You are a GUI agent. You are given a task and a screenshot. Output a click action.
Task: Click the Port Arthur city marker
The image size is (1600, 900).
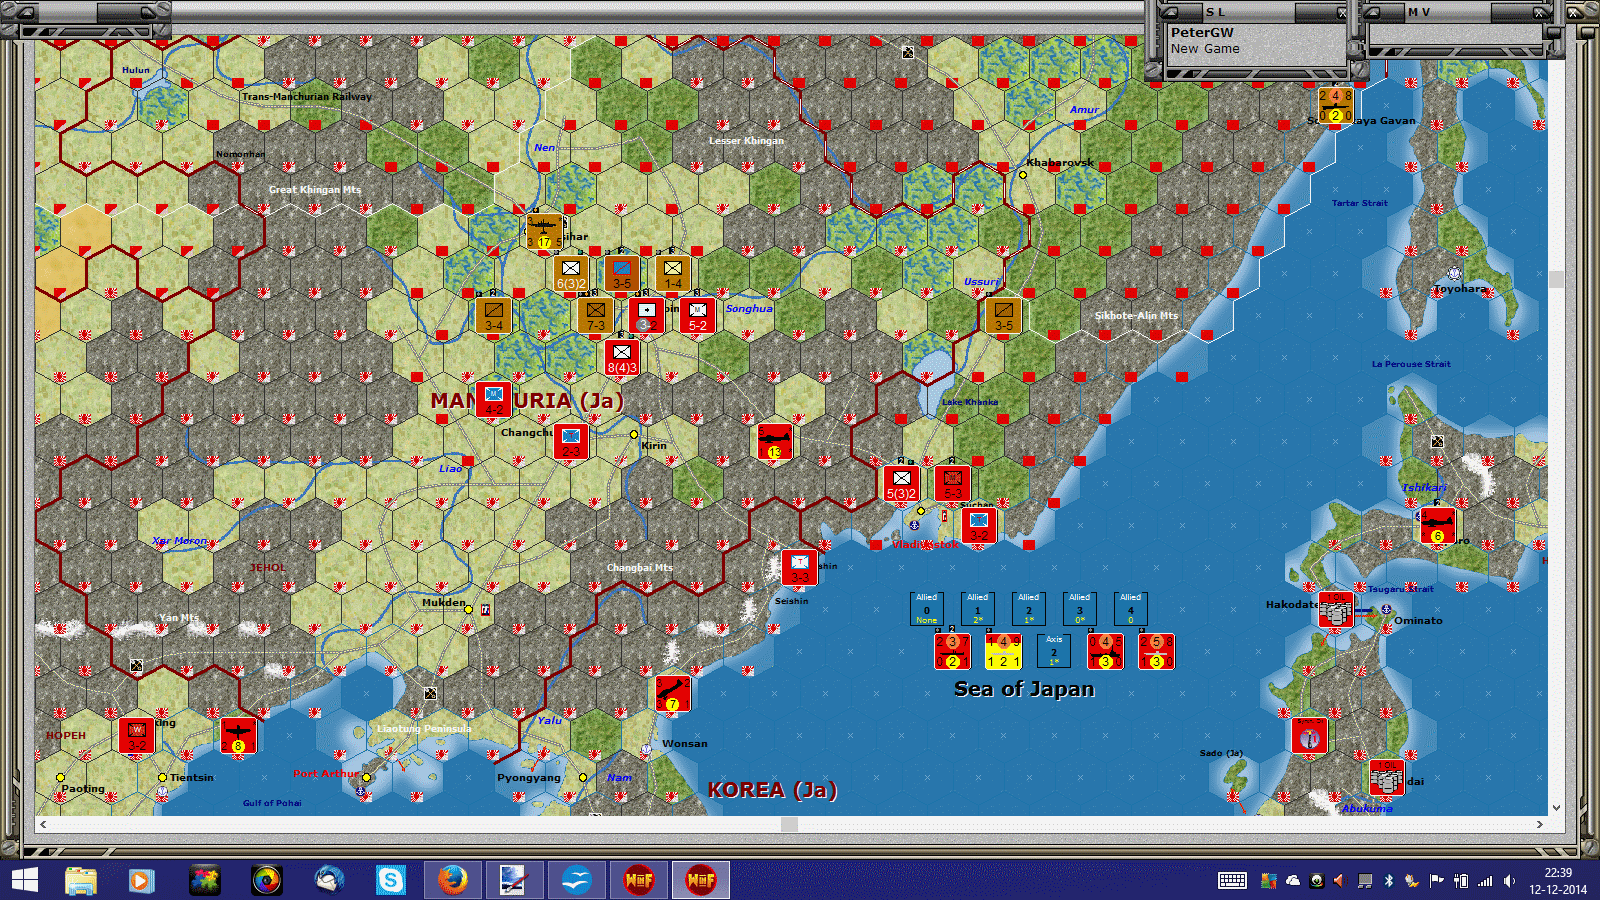367,777
